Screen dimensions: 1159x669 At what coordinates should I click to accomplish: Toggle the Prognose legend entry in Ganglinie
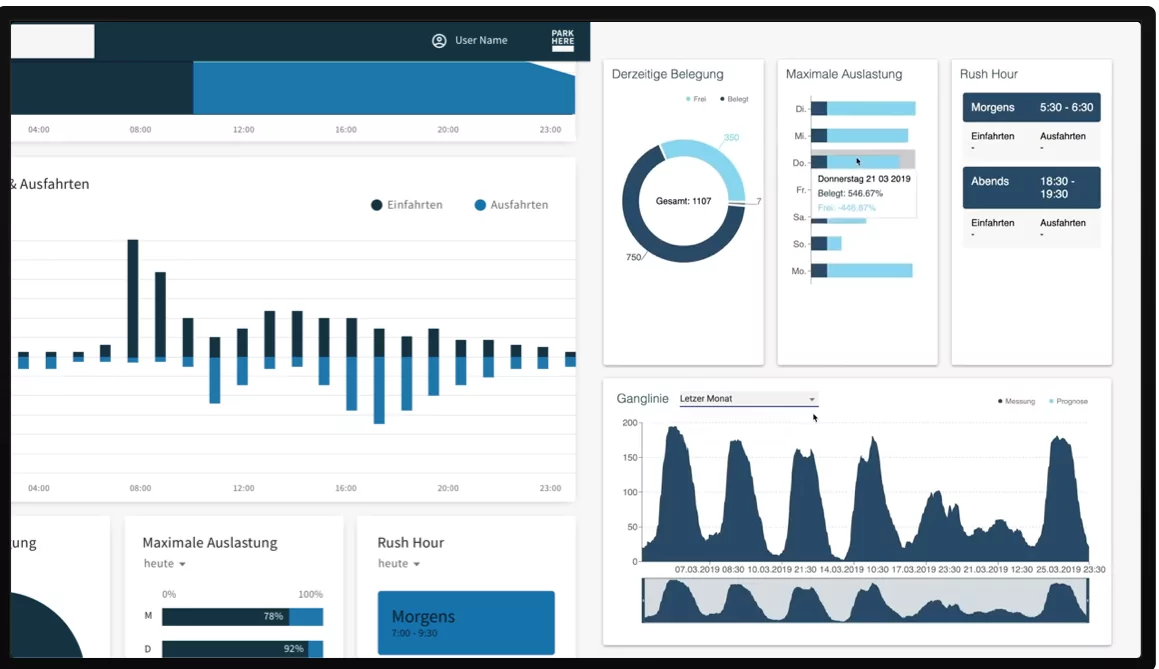pos(1068,401)
